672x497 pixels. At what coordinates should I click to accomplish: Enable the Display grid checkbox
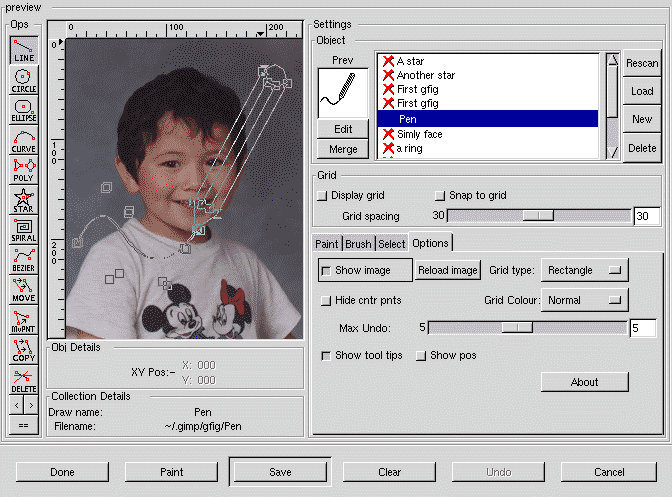[x=322, y=196]
